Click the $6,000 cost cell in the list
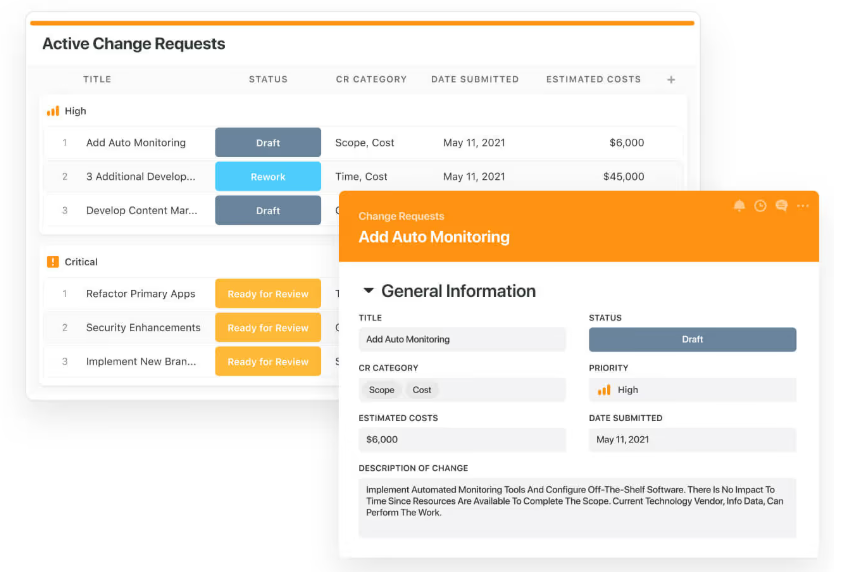 626,142
